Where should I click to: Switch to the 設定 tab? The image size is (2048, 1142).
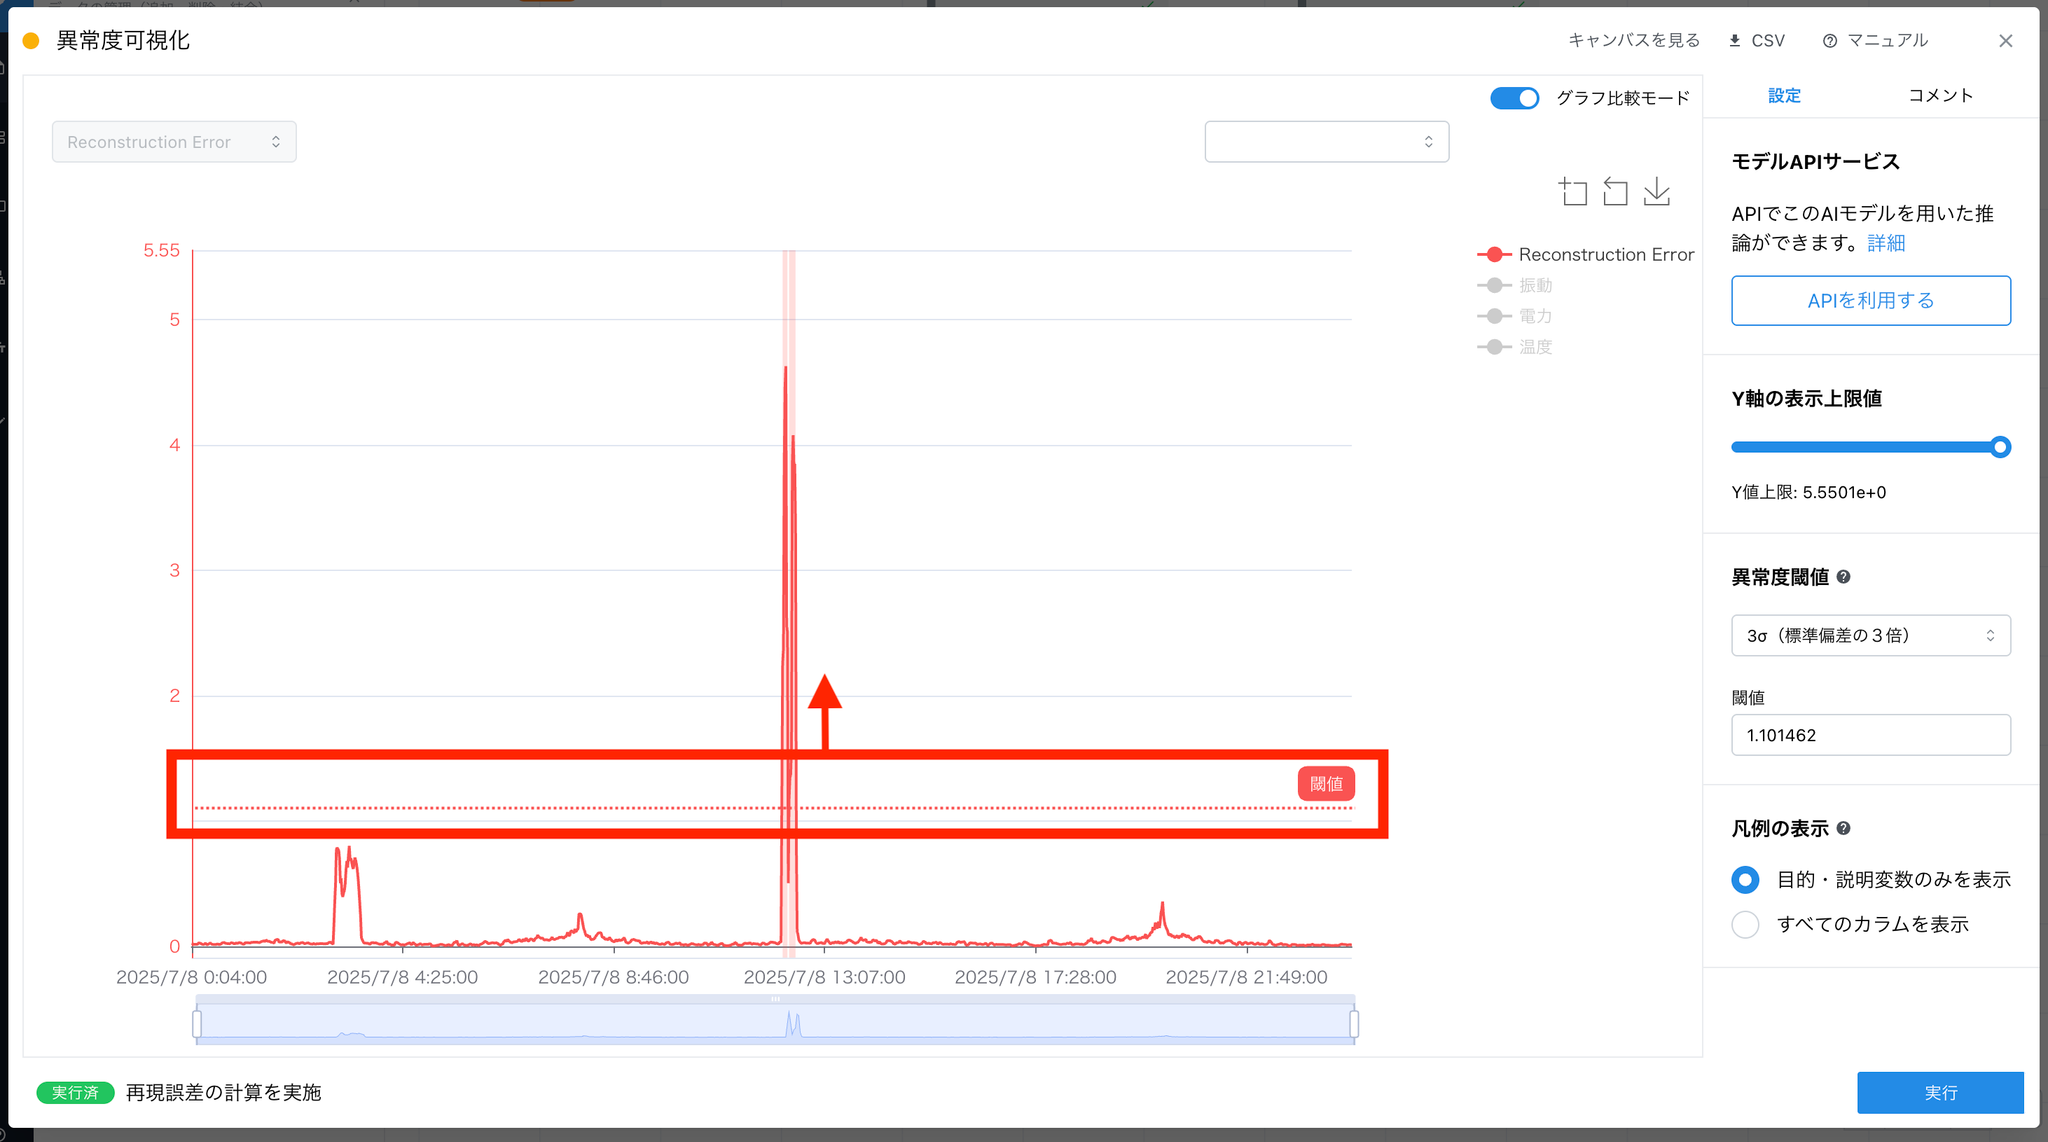1784,96
